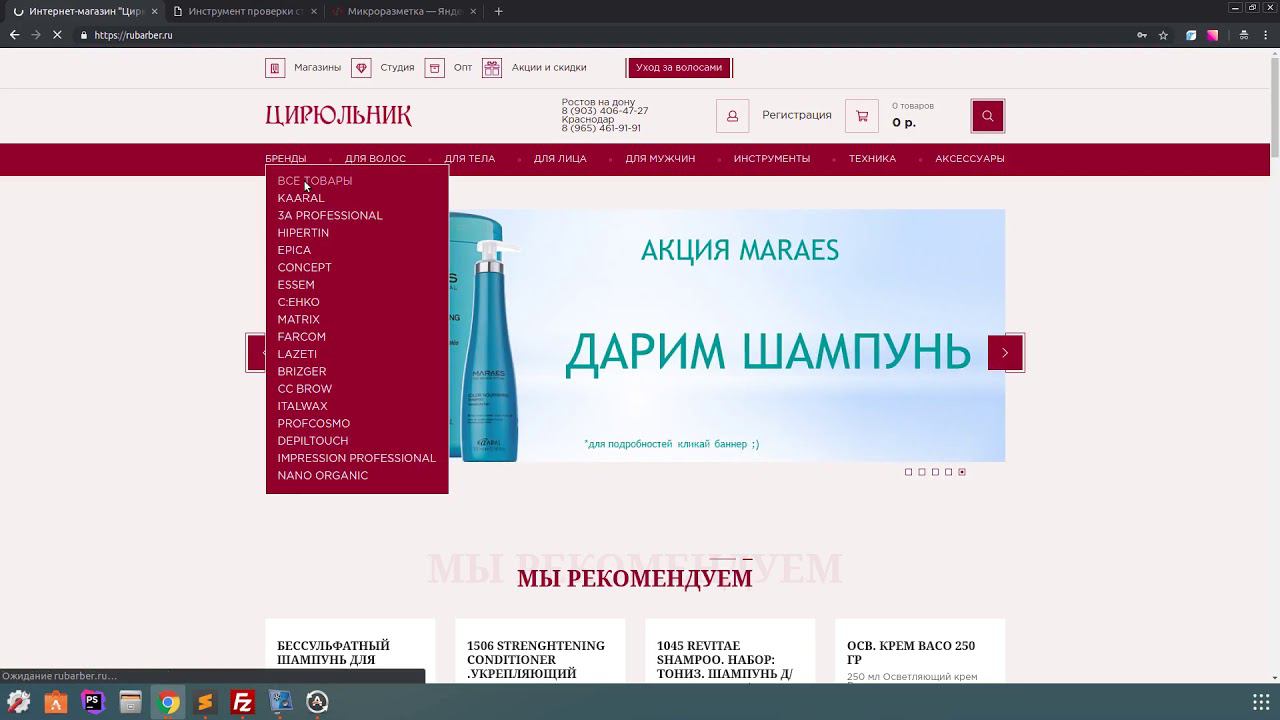Open the АКСЕССУАРЫ menu
This screenshot has width=1280, height=720.
pyautogui.click(x=970, y=159)
